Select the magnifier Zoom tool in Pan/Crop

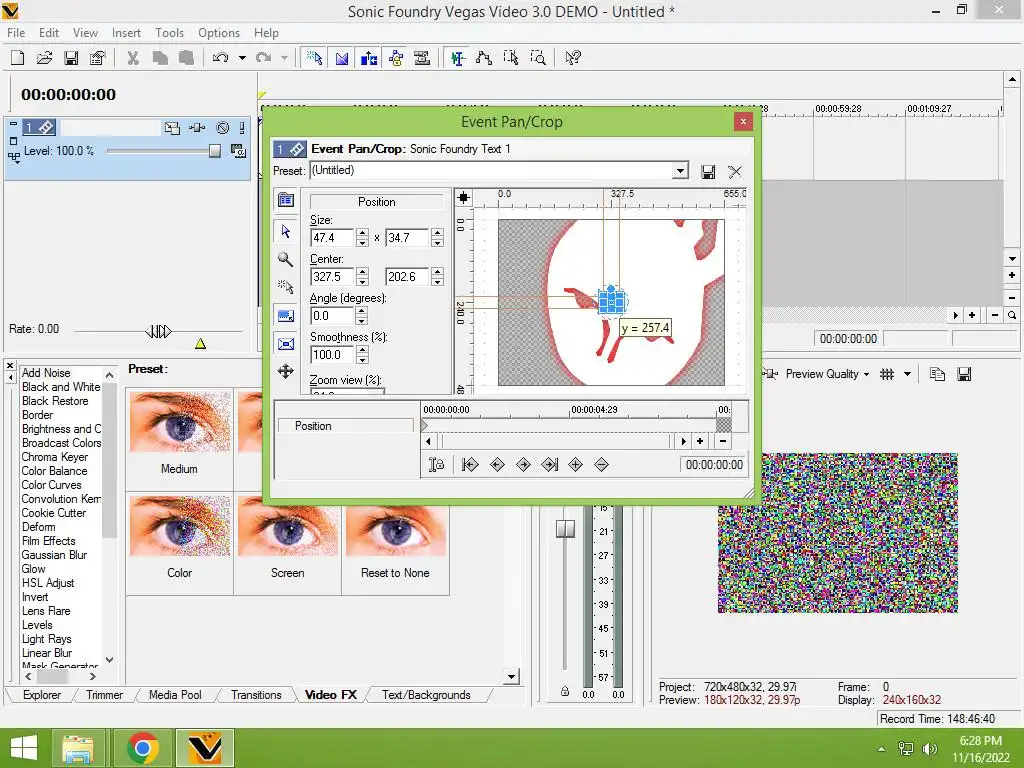tap(285, 259)
